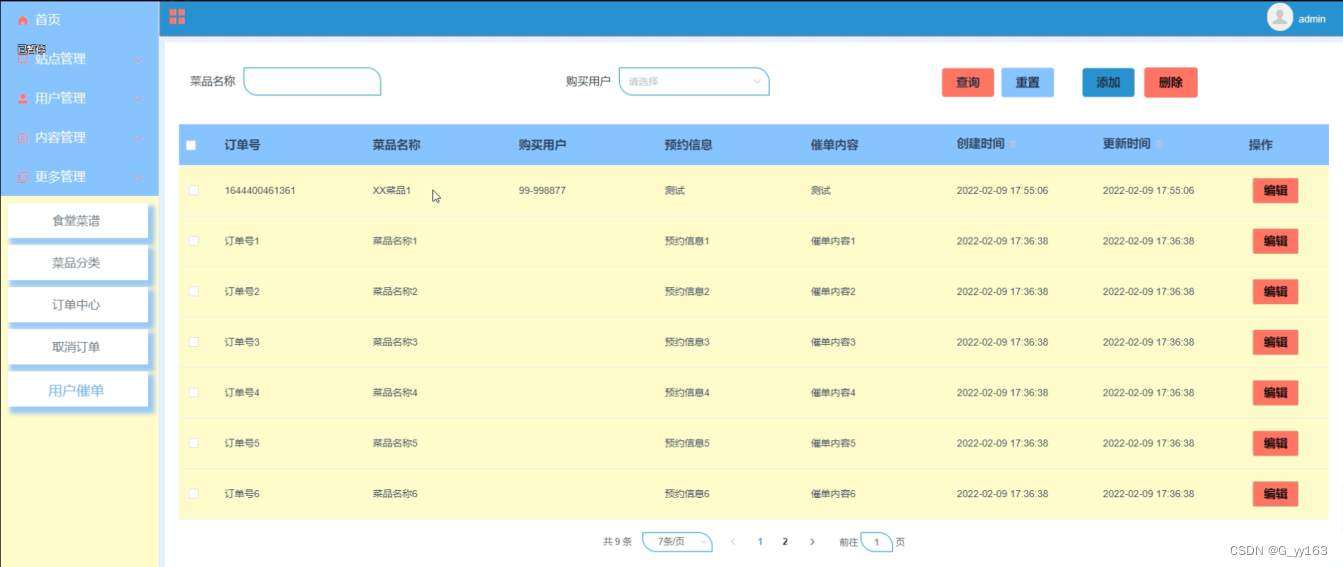Check the checkbox for 订单号3 row
This screenshot has width=1343, height=567.
[x=194, y=342]
